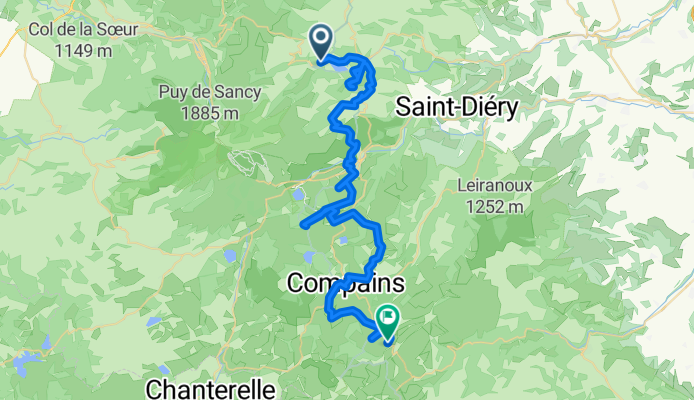The width and height of the screenshot is (694, 400).
Task: Click the small lake beside route's western spur
Action: coord(298,195)
